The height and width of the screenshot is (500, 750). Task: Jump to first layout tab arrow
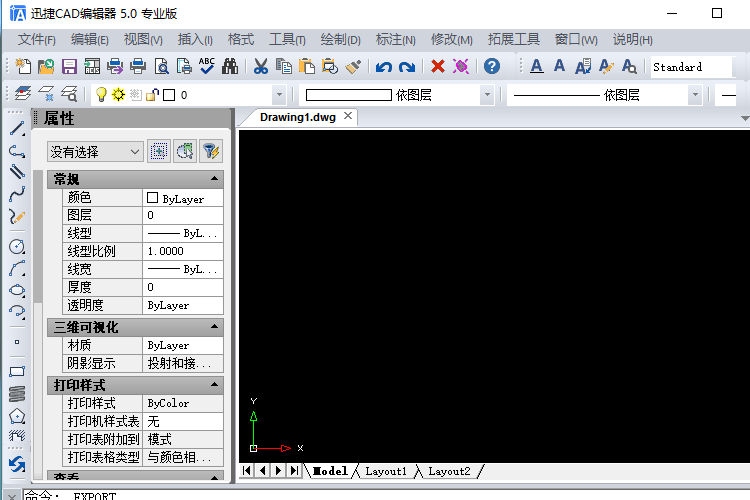pyautogui.click(x=247, y=470)
